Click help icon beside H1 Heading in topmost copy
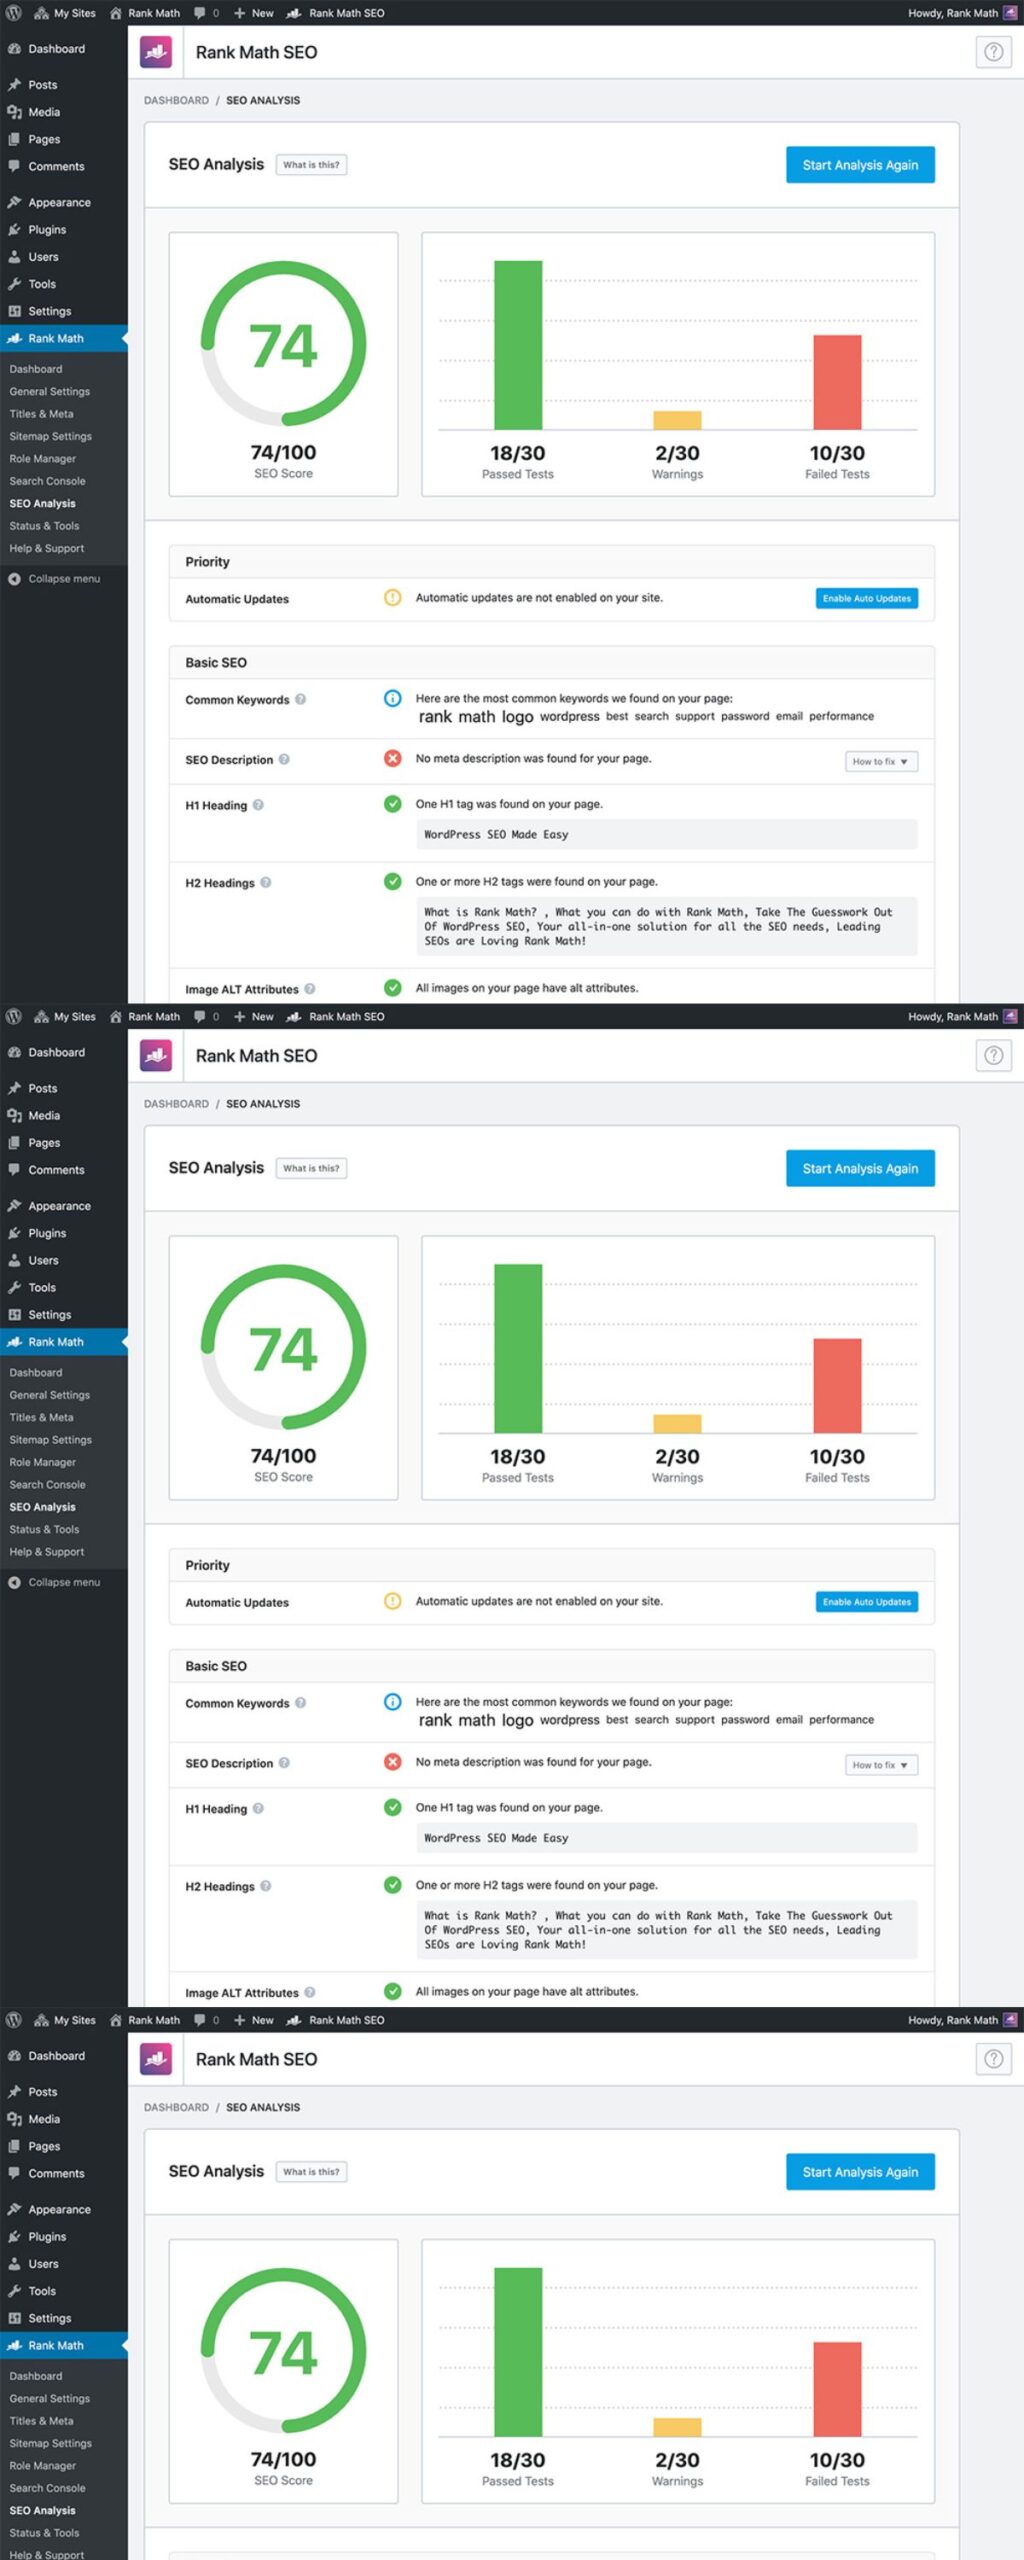Image resolution: width=1024 pixels, height=2560 pixels. click(x=258, y=805)
